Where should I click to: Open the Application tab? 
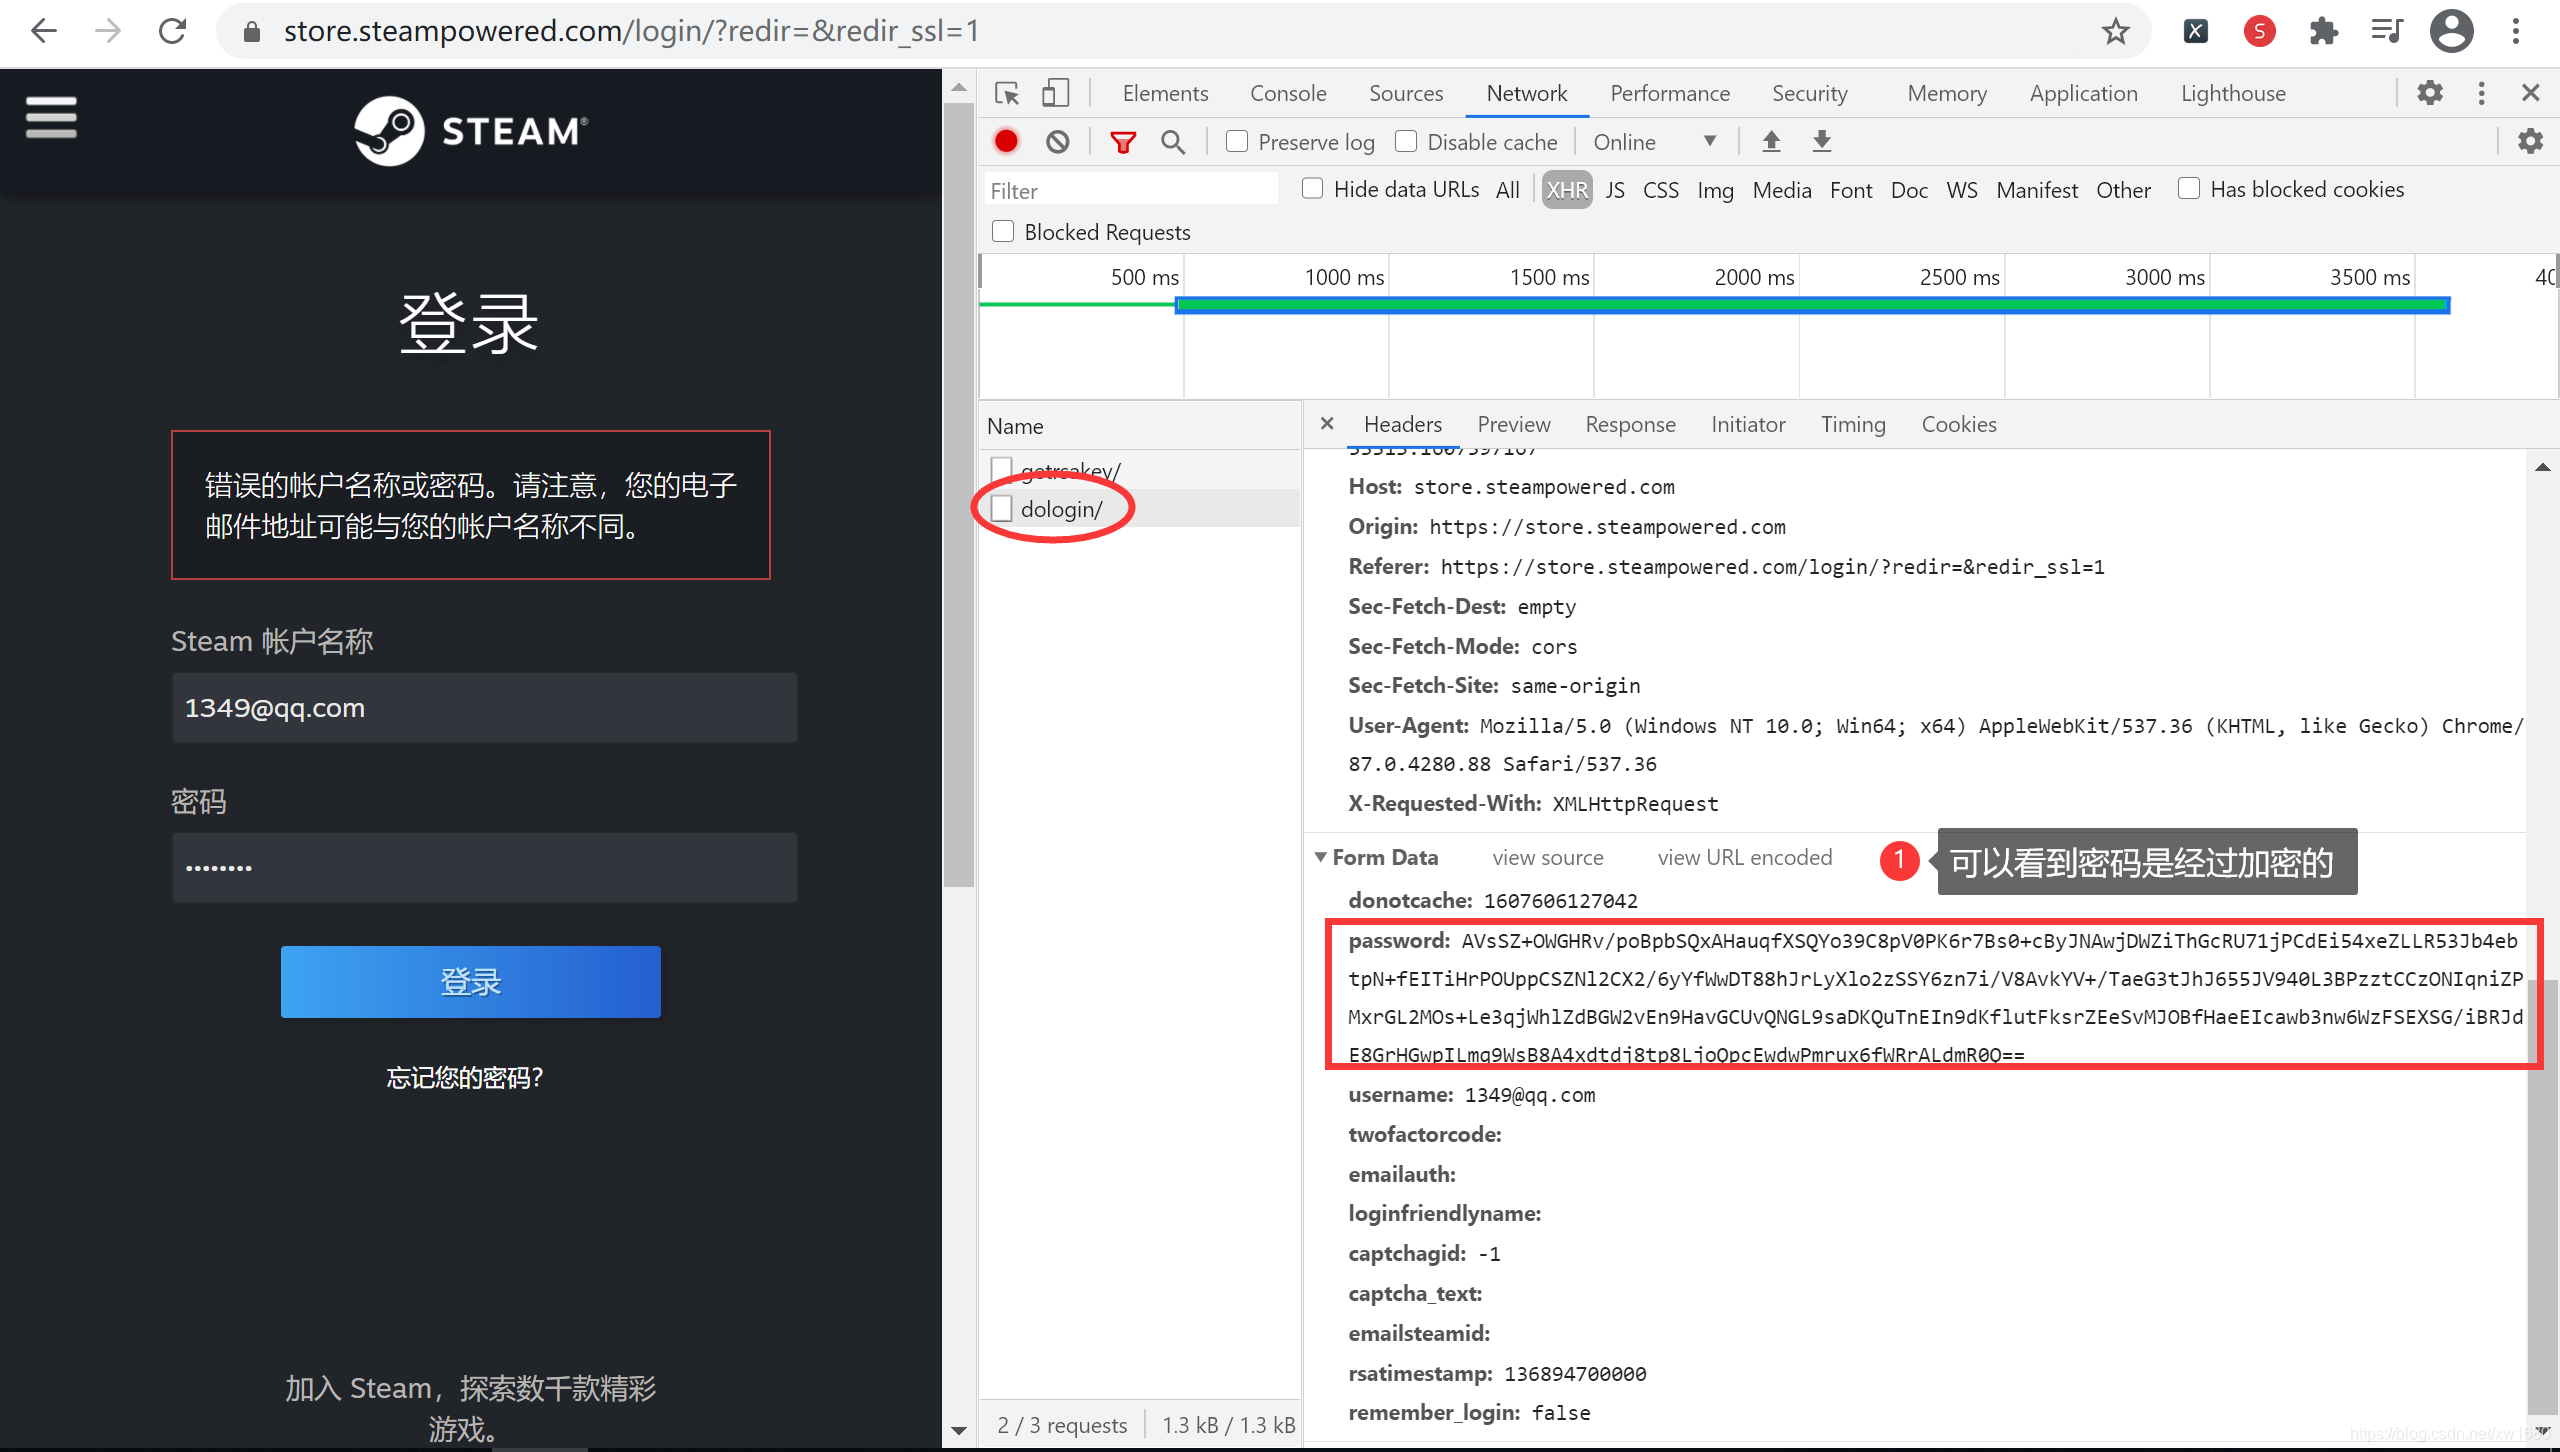[2083, 93]
